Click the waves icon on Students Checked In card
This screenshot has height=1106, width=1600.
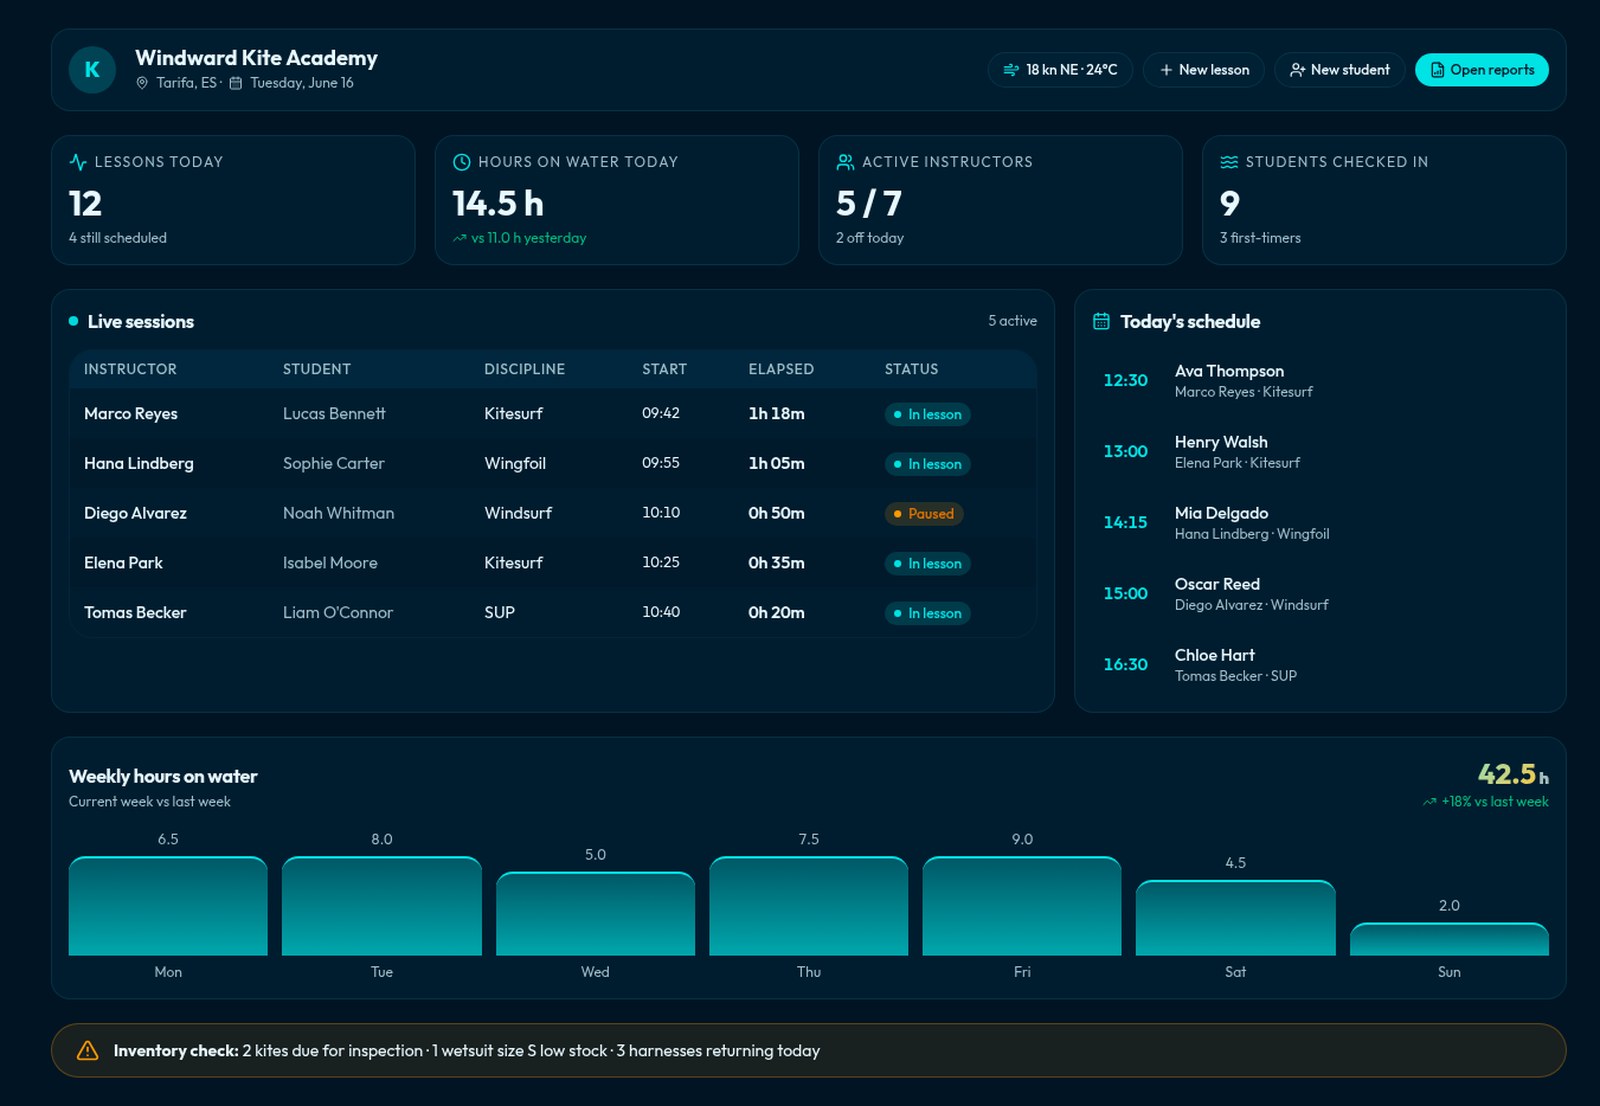1229,162
